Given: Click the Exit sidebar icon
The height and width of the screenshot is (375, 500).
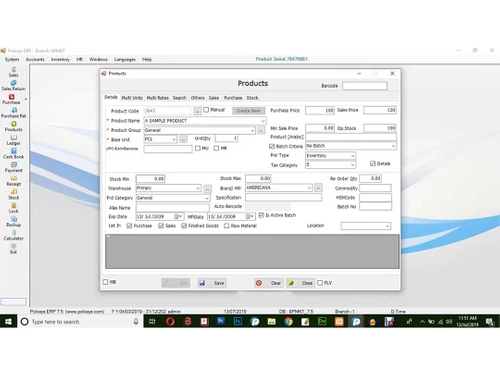Looking at the screenshot, I should pyautogui.click(x=14, y=249).
